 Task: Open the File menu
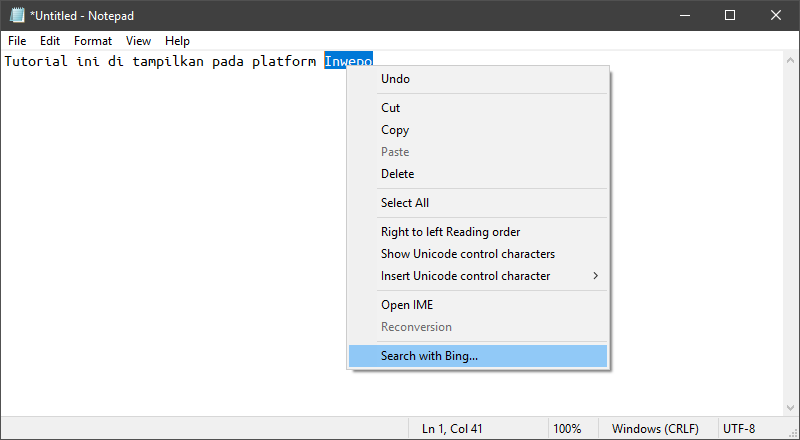point(17,41)
